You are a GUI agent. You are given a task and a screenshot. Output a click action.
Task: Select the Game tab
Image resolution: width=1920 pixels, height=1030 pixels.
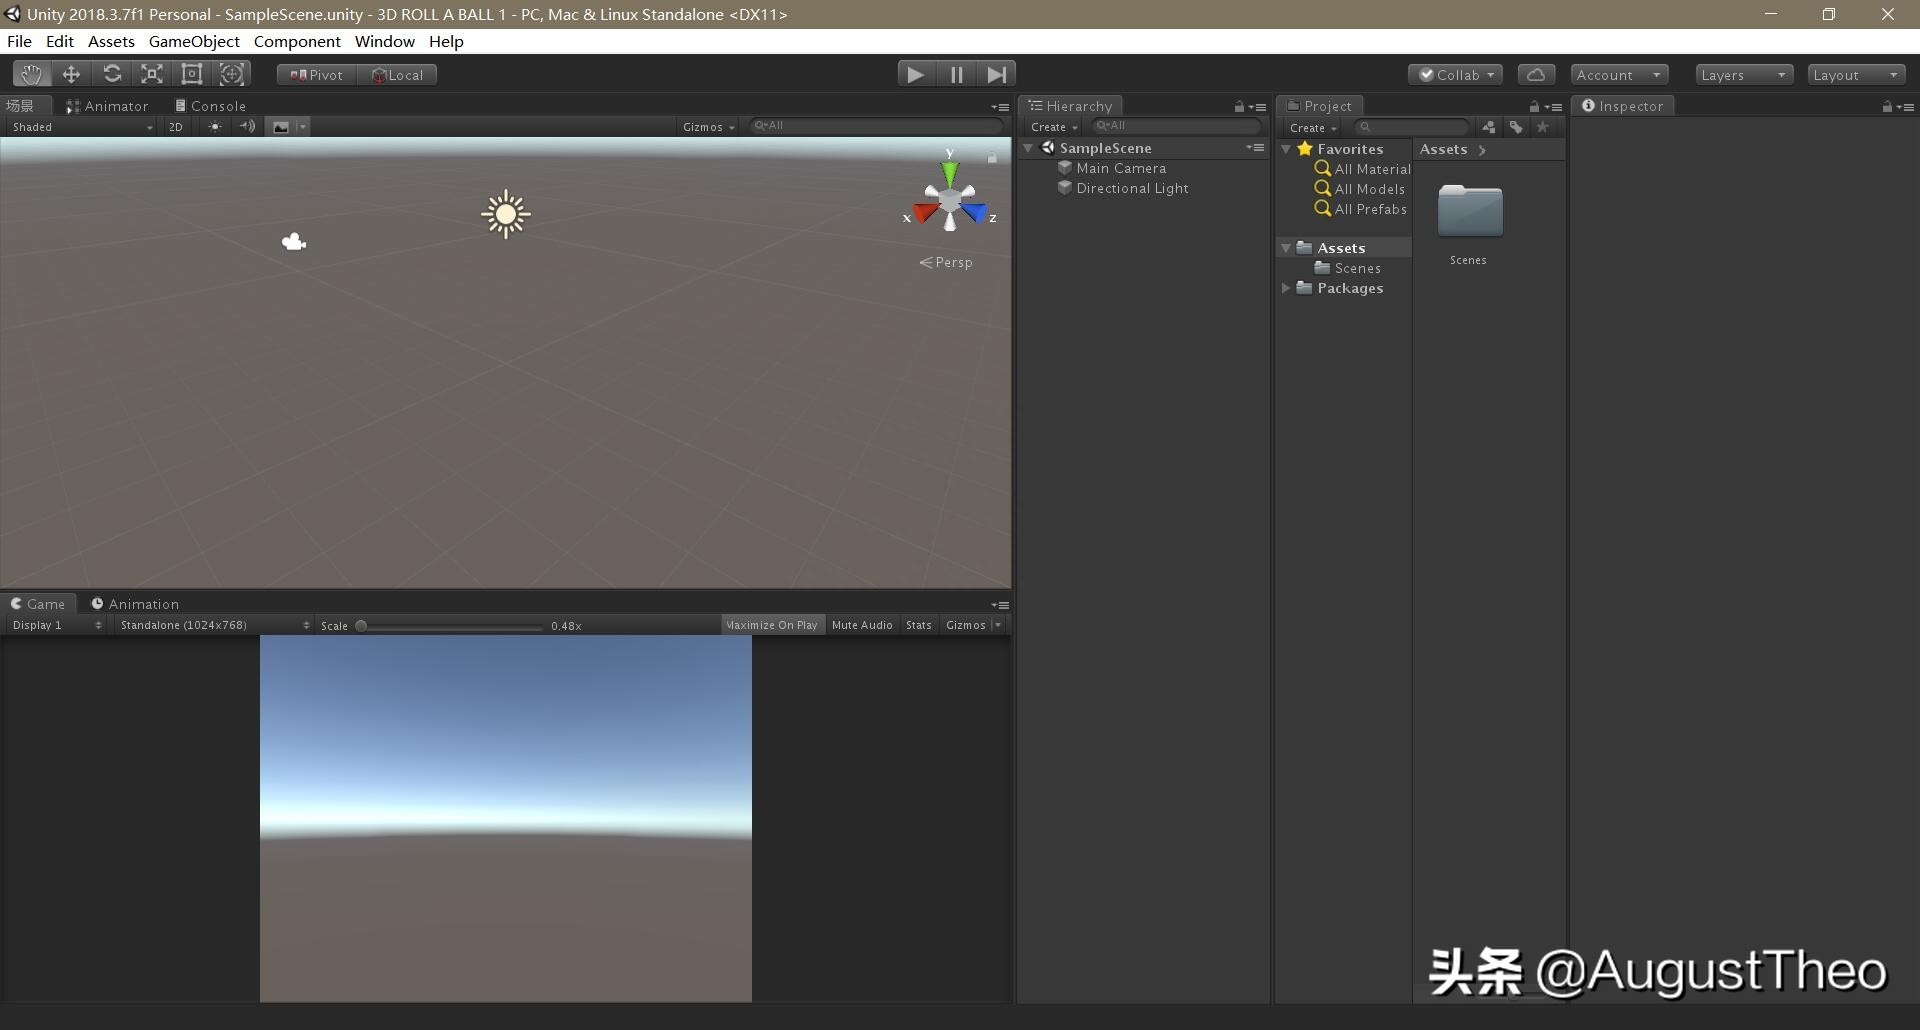click(x=38, y=604)
